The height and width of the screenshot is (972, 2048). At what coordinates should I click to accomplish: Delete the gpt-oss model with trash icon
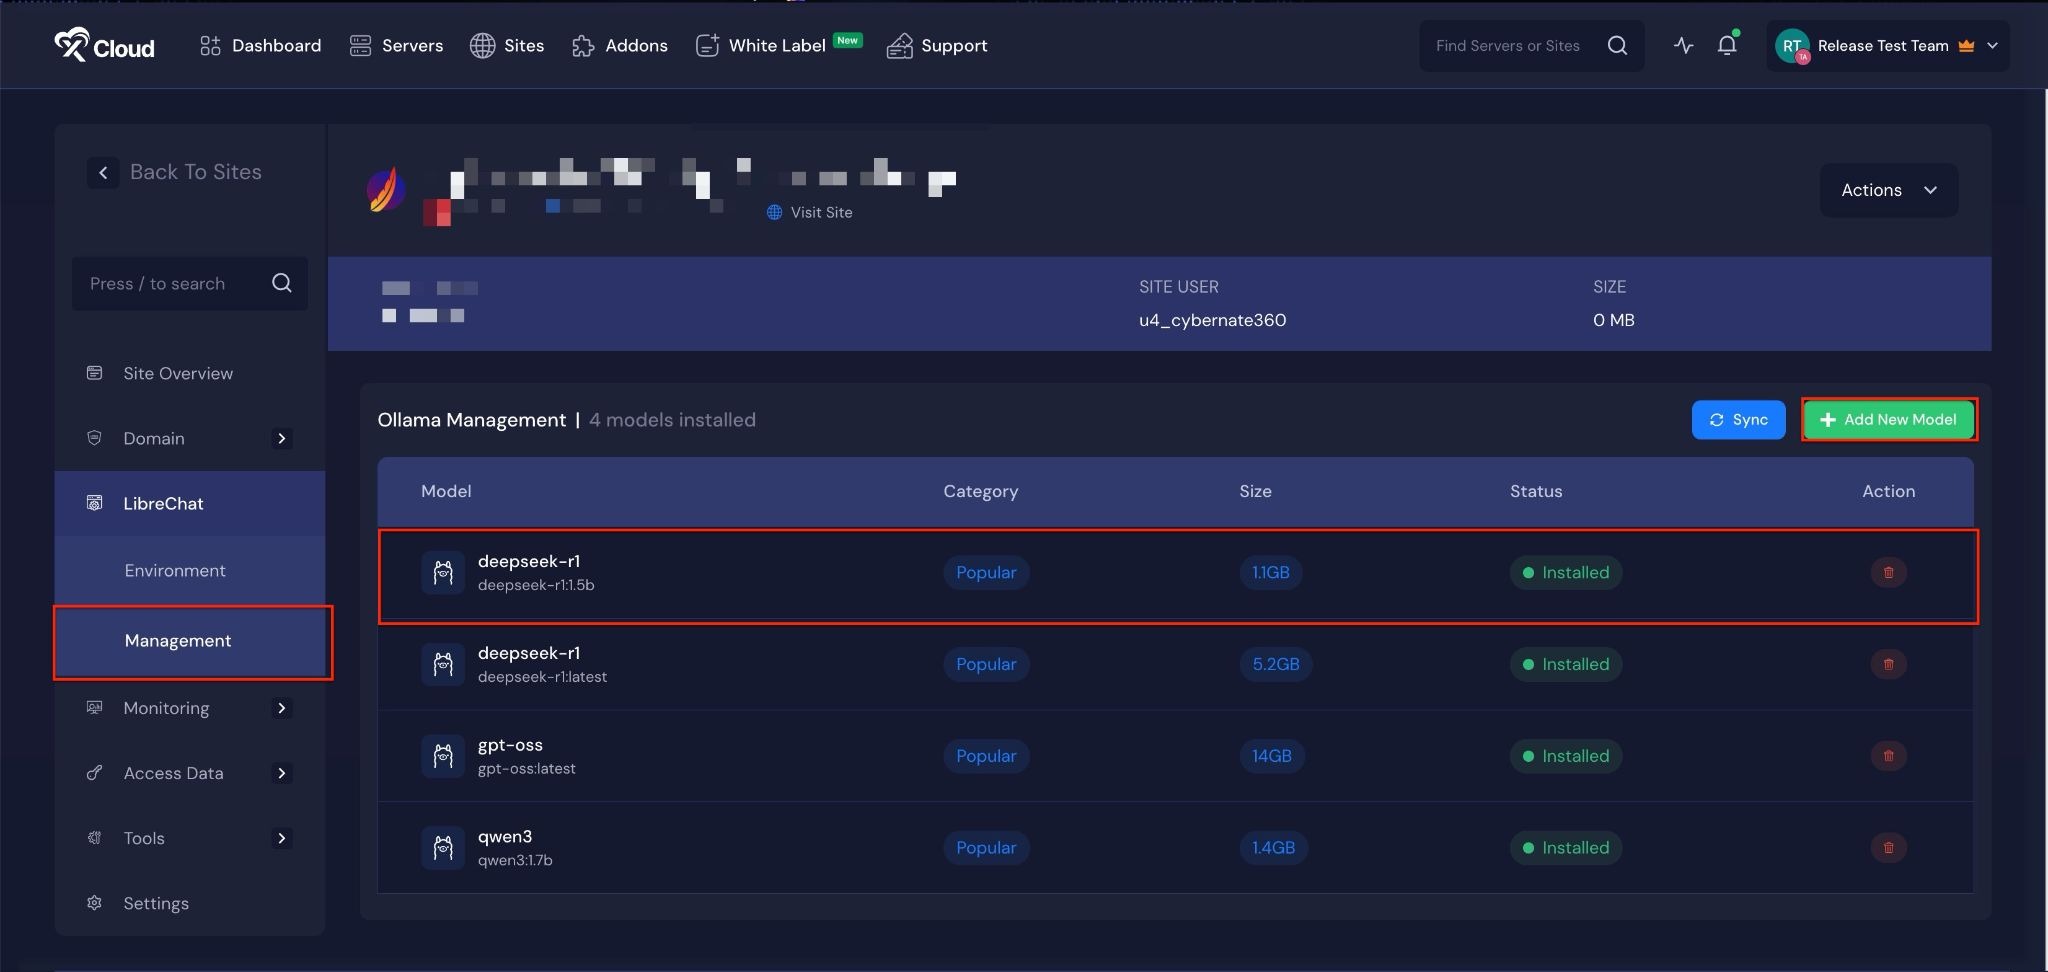(1887, 756)
